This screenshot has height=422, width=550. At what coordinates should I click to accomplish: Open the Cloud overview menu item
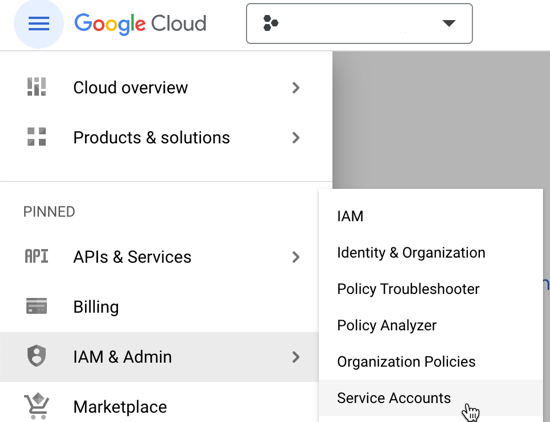click(166, 87)
